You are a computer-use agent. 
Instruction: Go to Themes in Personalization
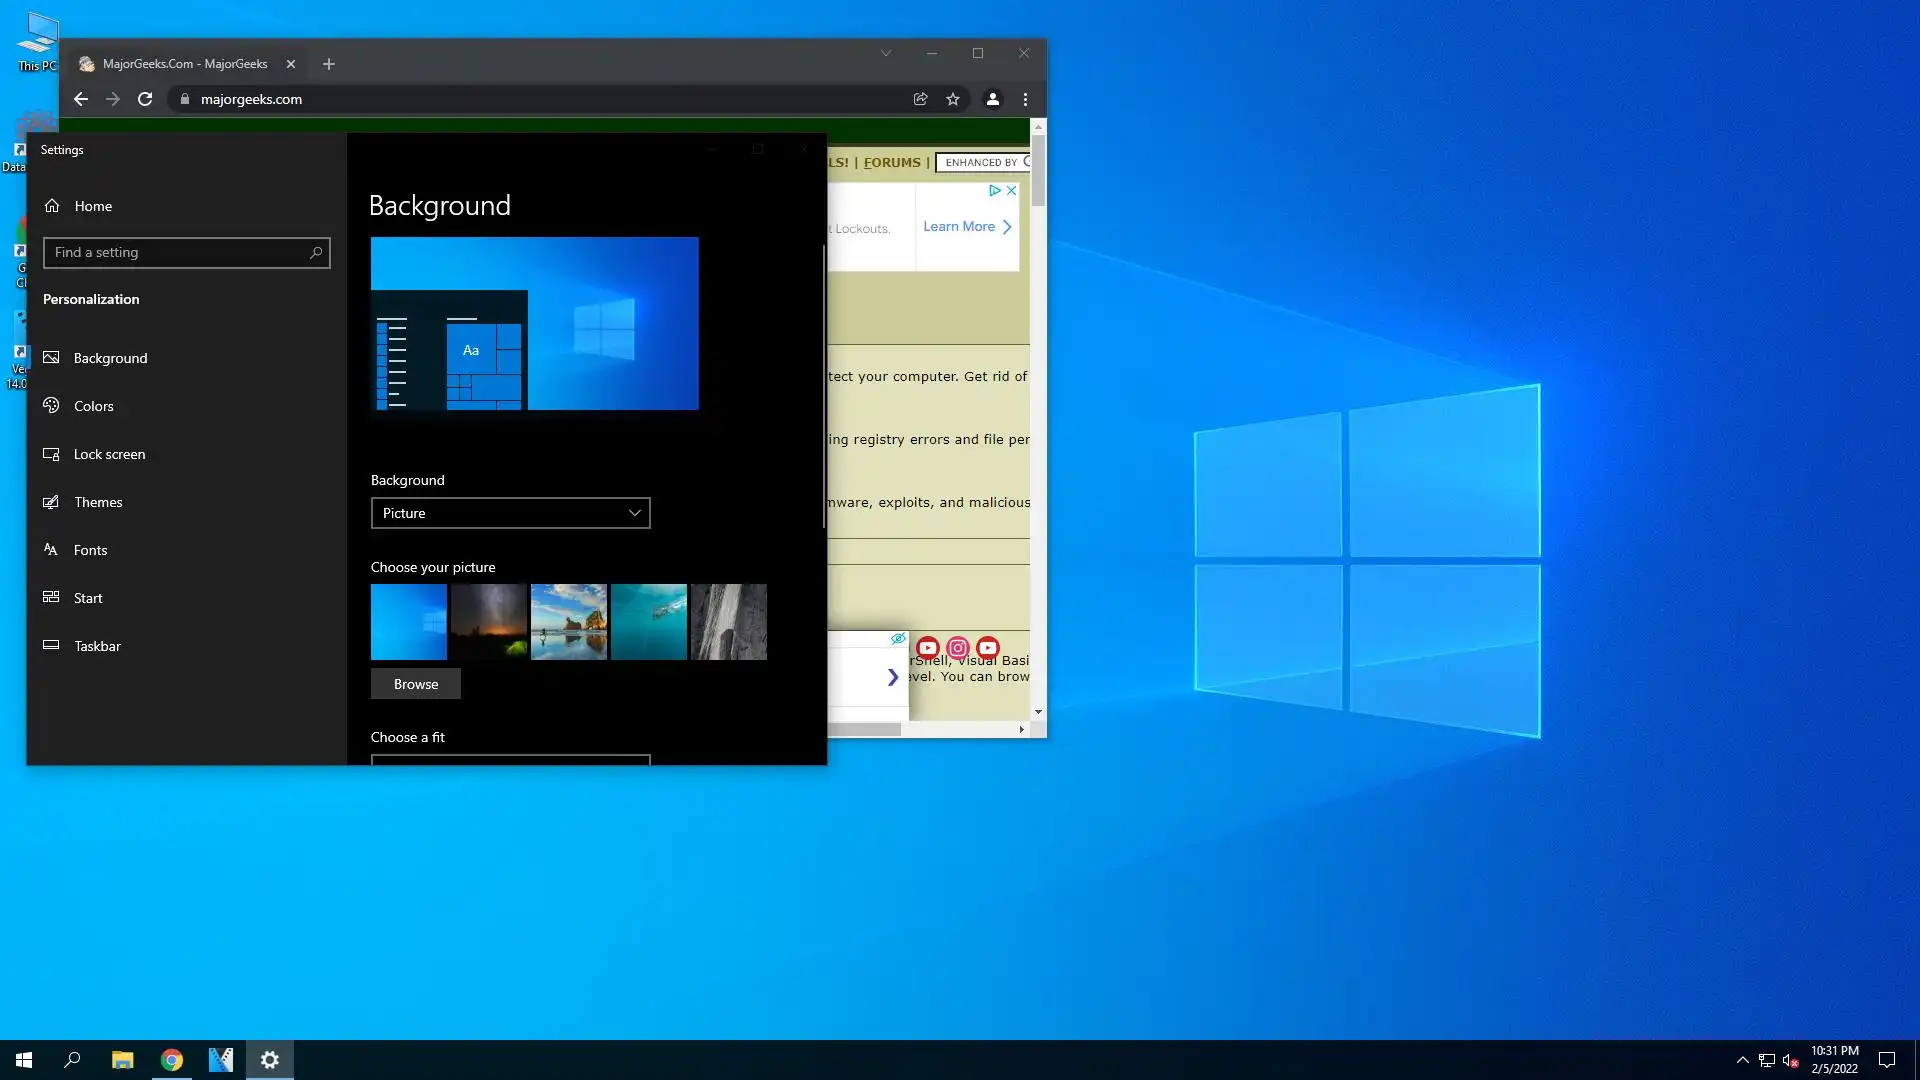(98, 502)
